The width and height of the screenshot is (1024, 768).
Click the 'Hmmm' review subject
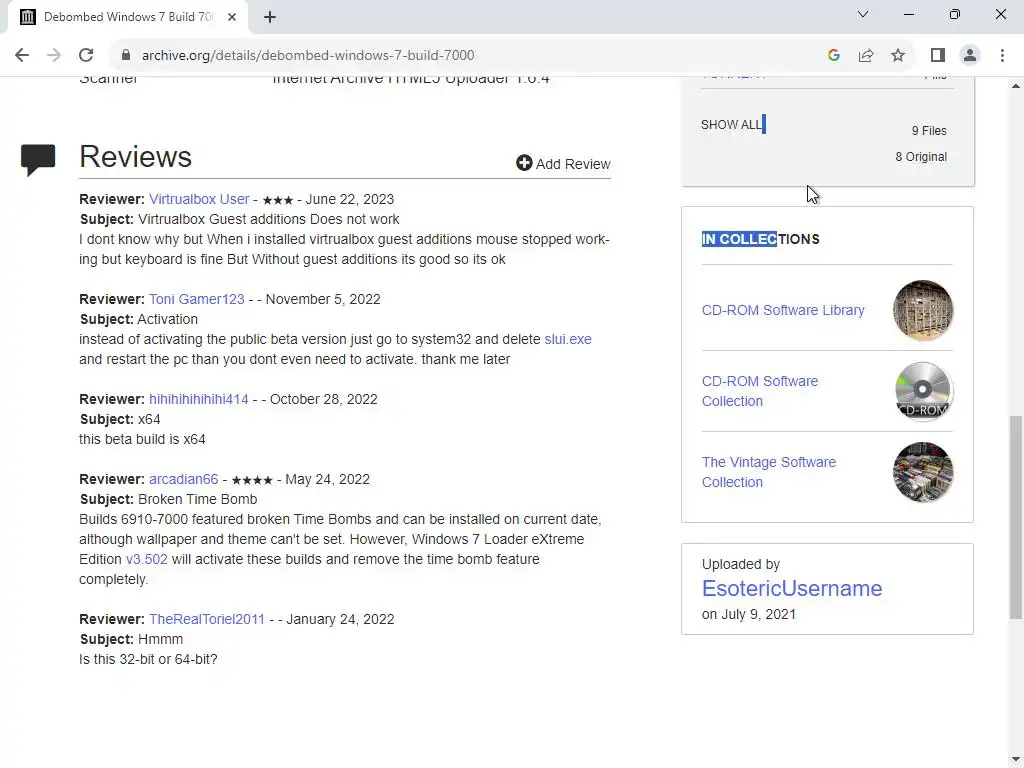pos(160,639)
